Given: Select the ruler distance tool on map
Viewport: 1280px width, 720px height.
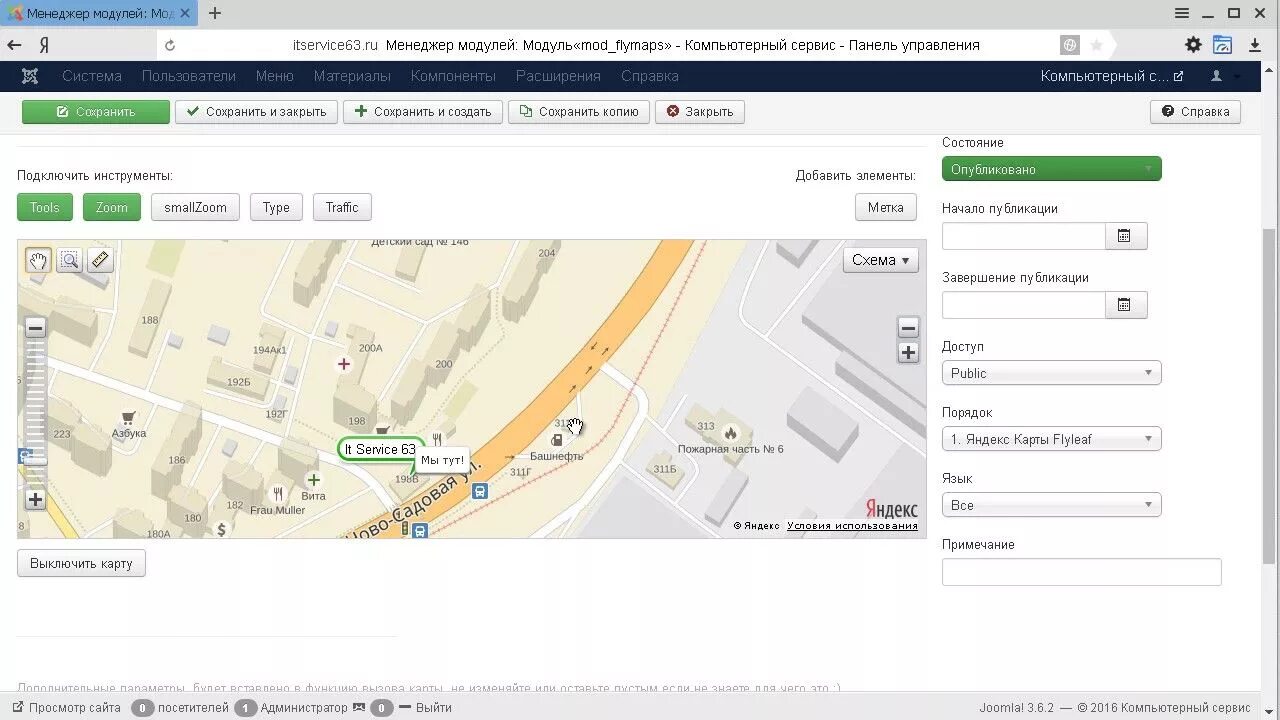Looking at the screenshot, I should (100, 261).
